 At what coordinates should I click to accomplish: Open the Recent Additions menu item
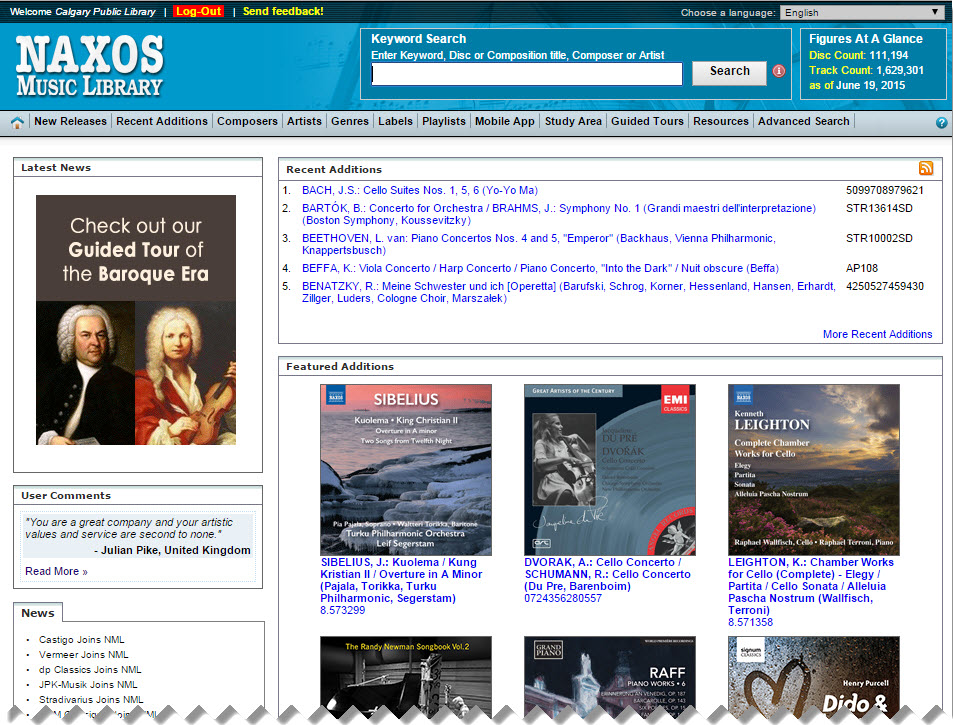[x=162, y=122]
